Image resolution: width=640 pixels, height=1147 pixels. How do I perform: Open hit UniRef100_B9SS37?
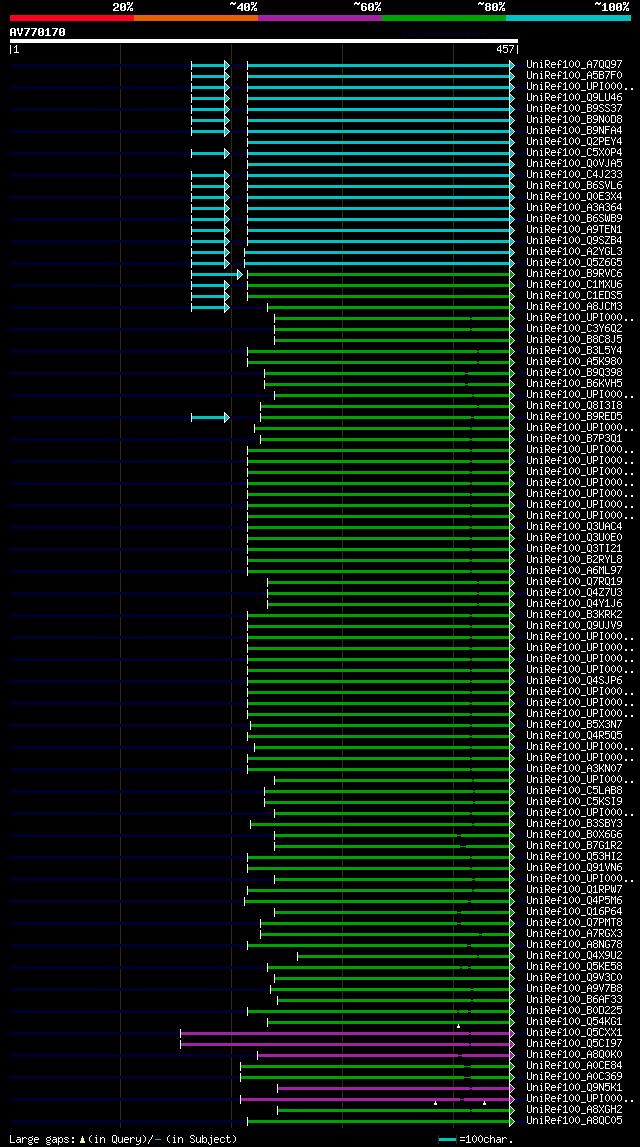574,108
